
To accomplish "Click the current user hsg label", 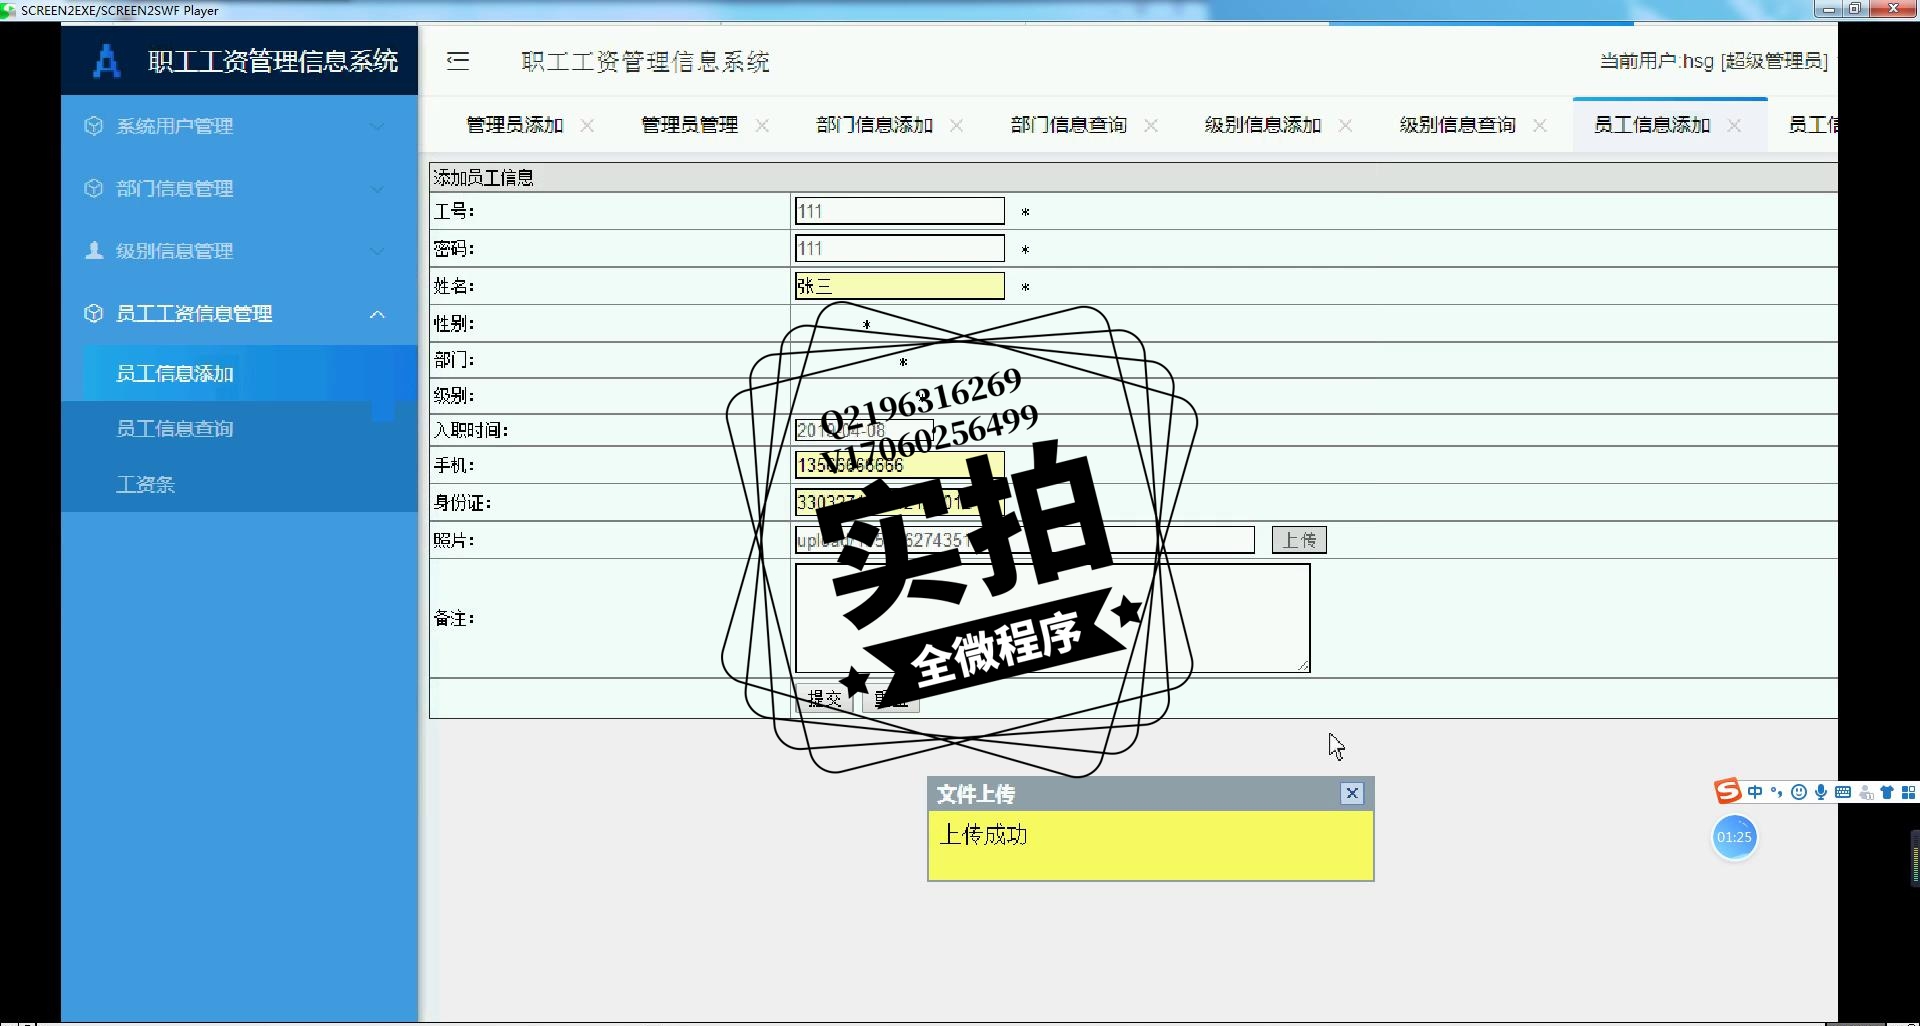I will coord(1713,61).
